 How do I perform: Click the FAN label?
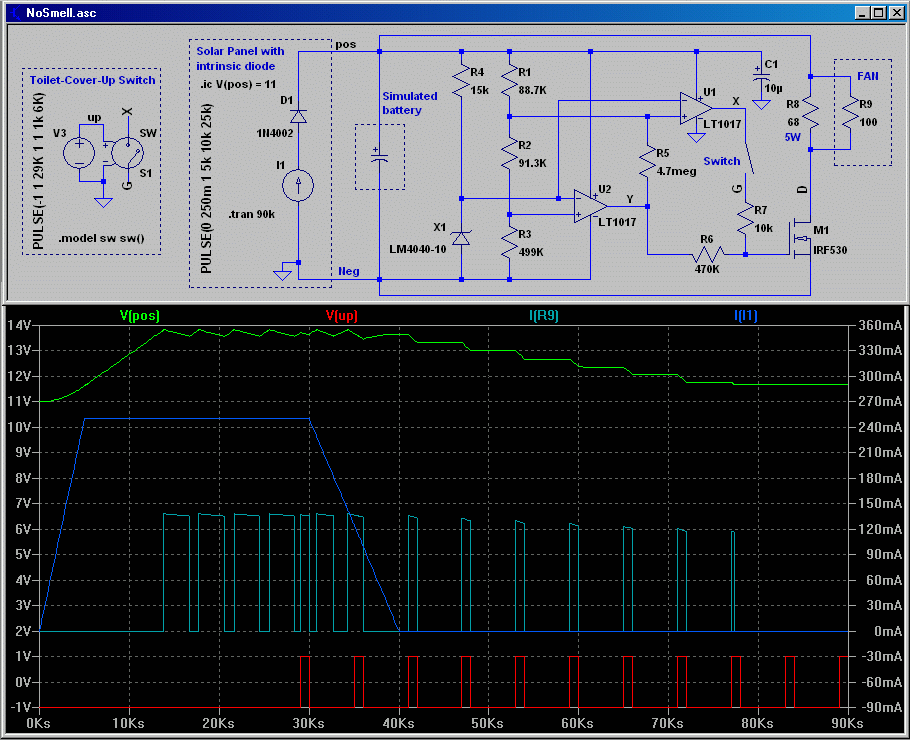[x=868, y=76]
